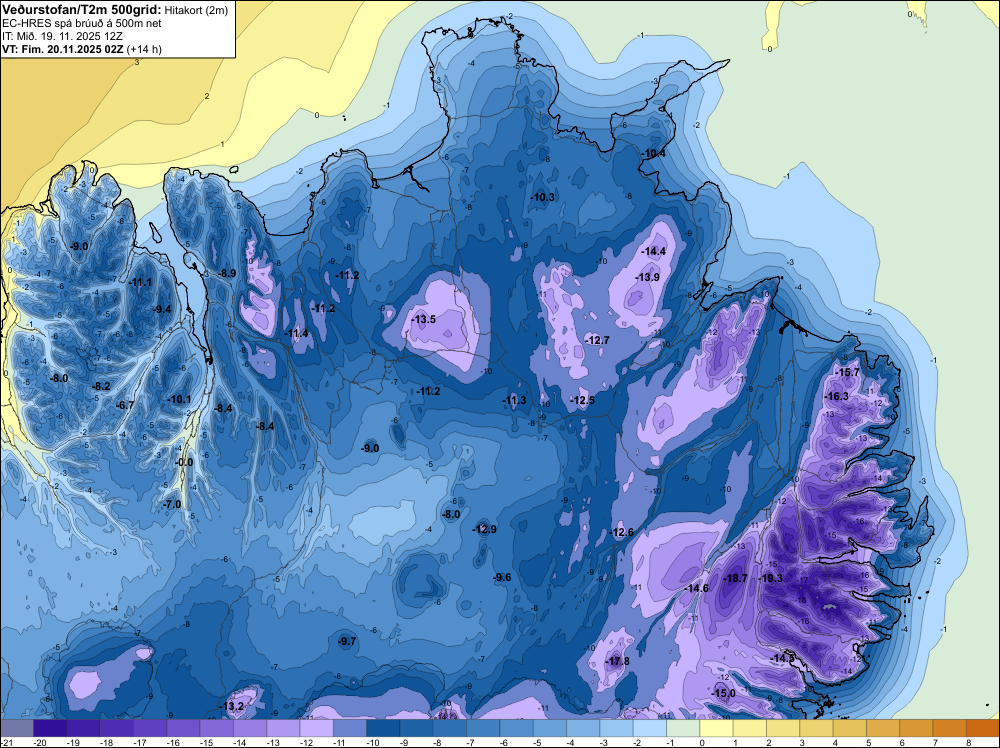Click the '(+14 h)' forecast offset text
Viewport: 1000px width, 748px height.
[x=144, y=49]
